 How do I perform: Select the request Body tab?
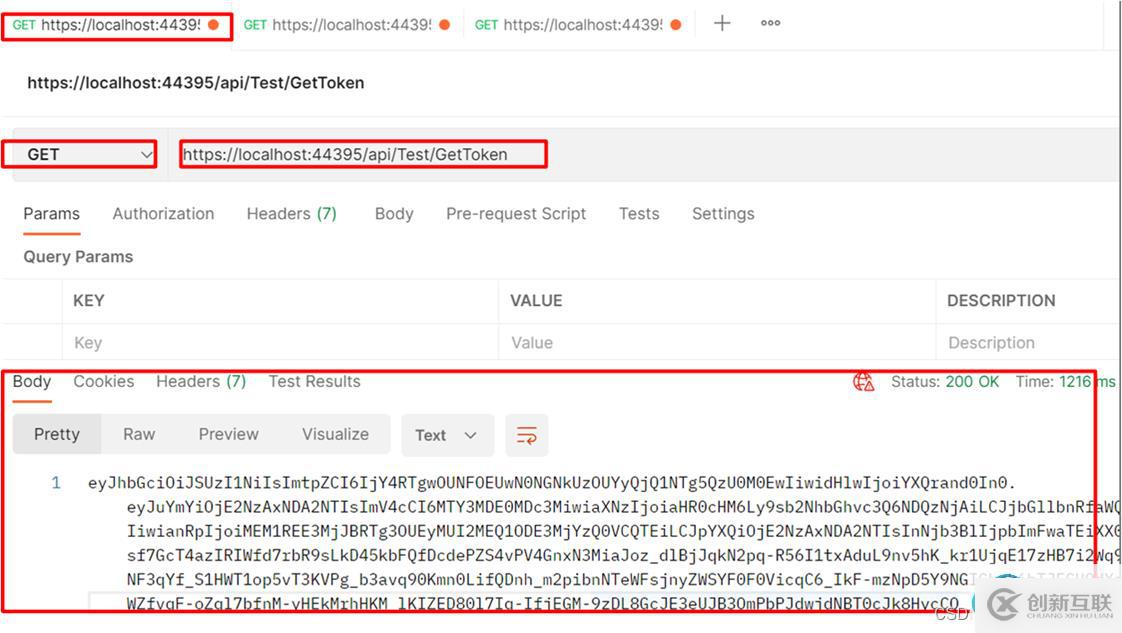point(394,214)
